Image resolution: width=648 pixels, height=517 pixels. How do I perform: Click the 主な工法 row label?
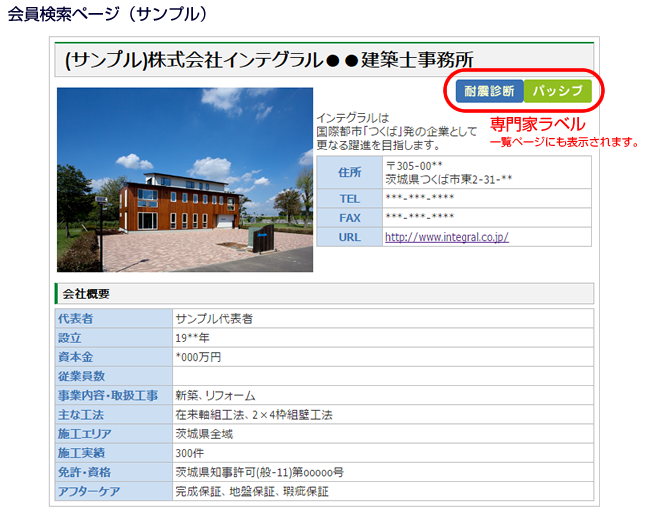[x=114, y=415]
